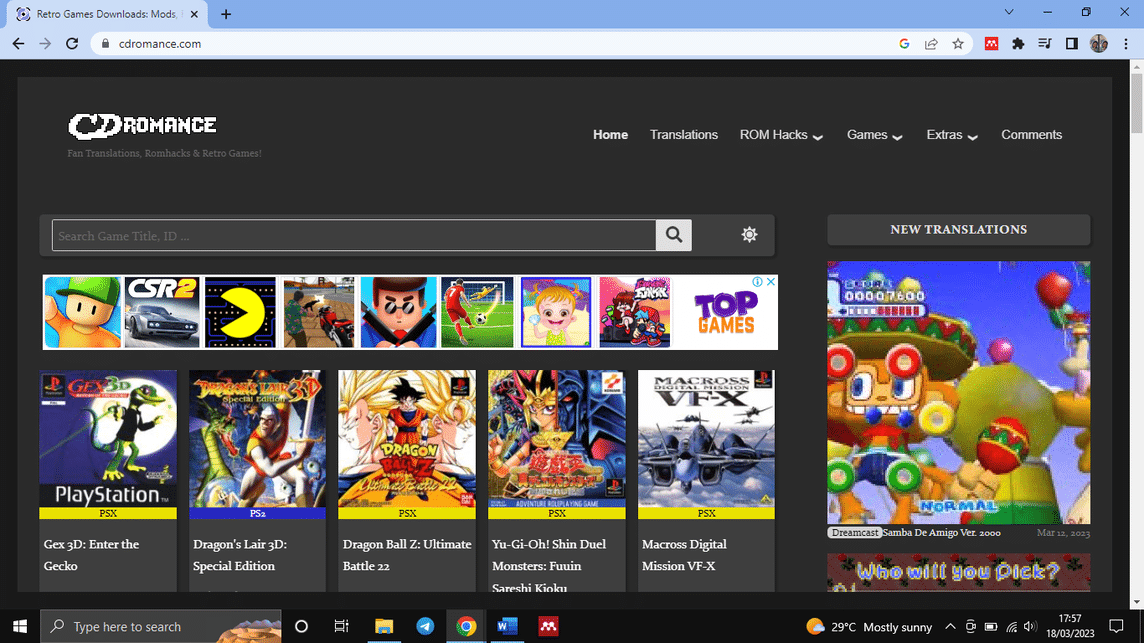Click the address bar URL cdromance.com
Screen dimensions: 1144x643
click(x=160, y=44)
